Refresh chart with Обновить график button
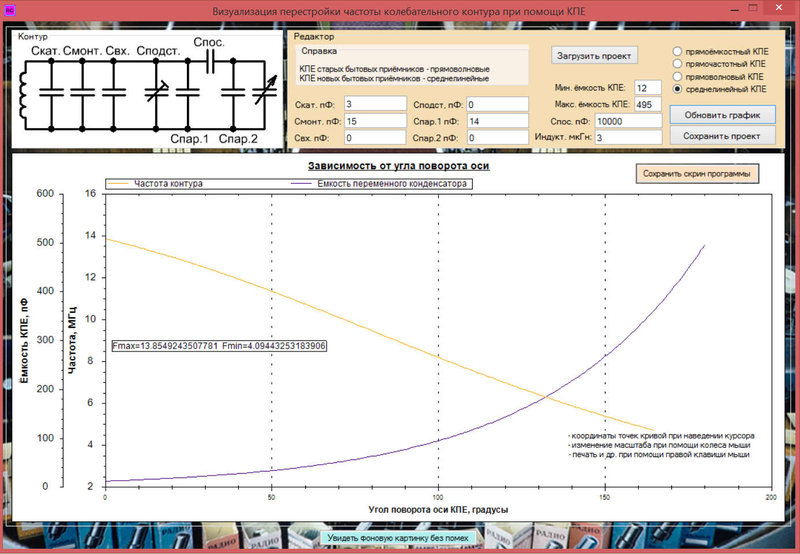The height and width of the screenshot is (554, 800). 722,115
